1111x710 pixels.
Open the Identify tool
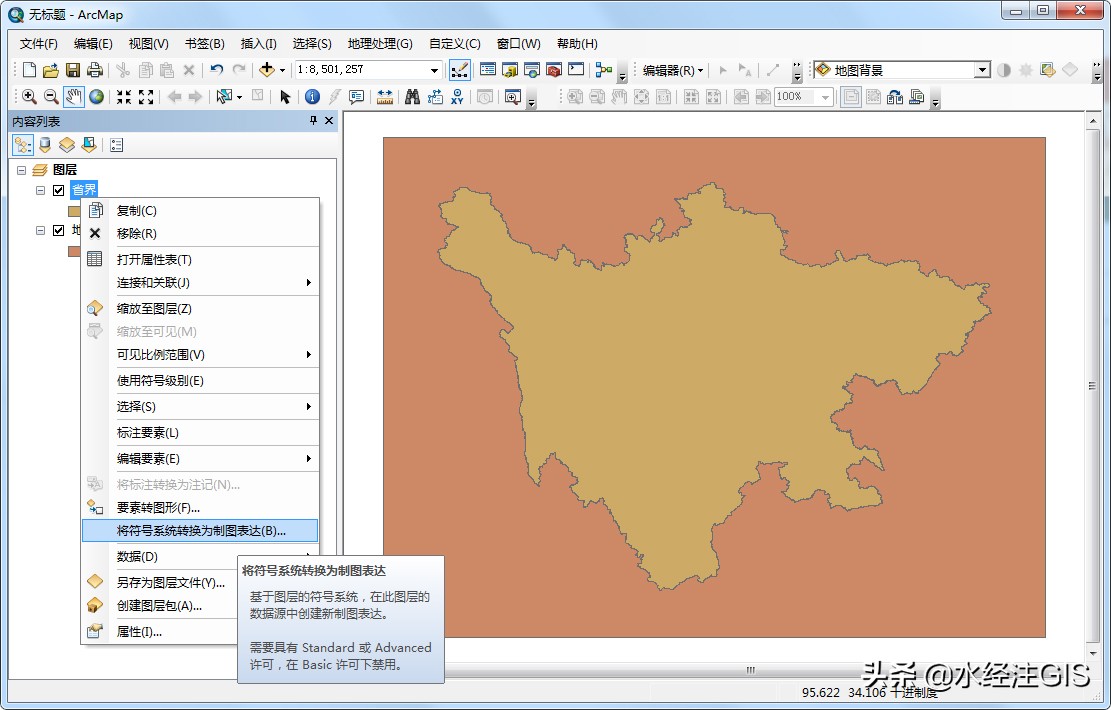312,96
